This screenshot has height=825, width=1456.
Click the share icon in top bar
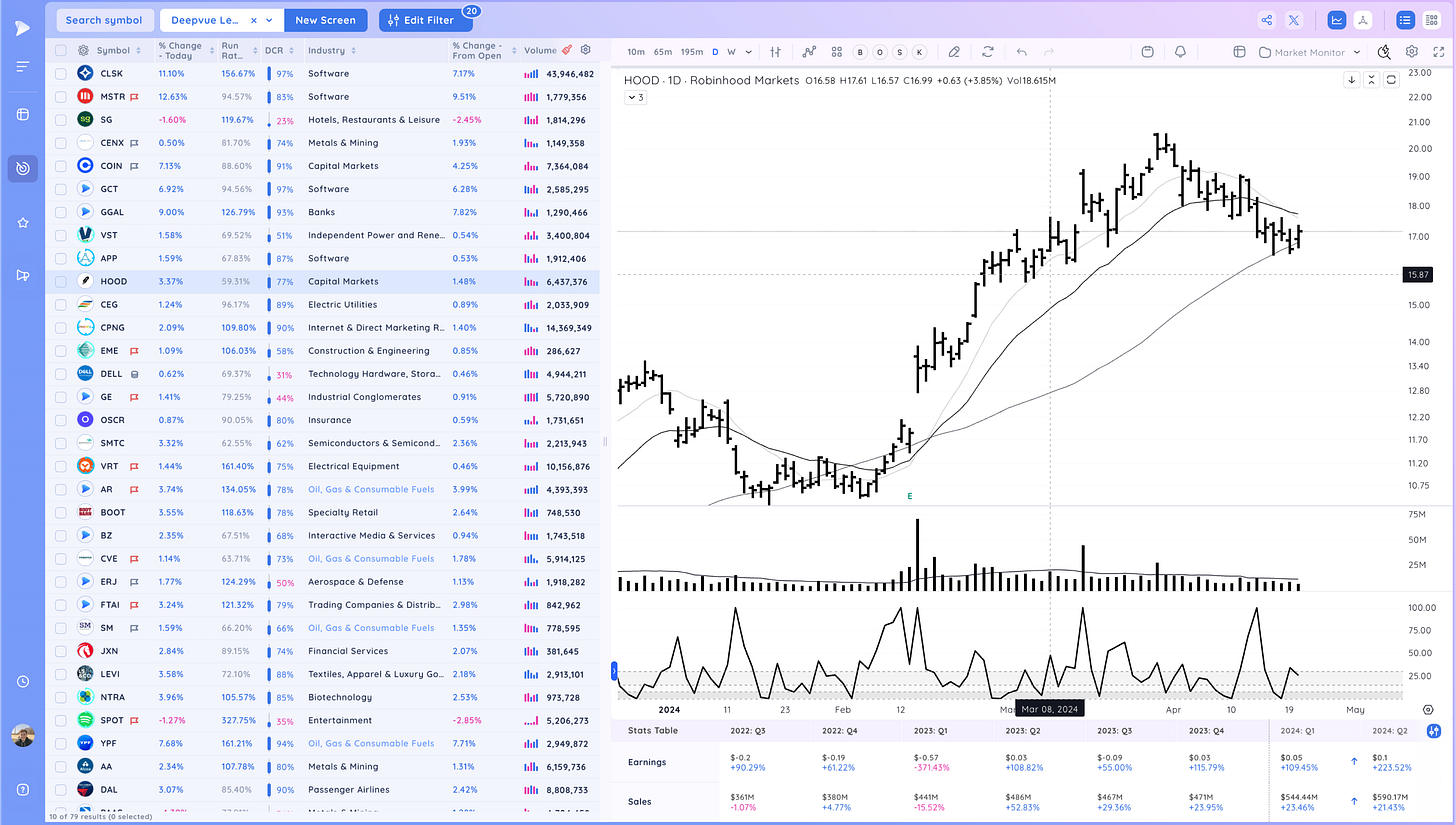tap(1267, 20)
